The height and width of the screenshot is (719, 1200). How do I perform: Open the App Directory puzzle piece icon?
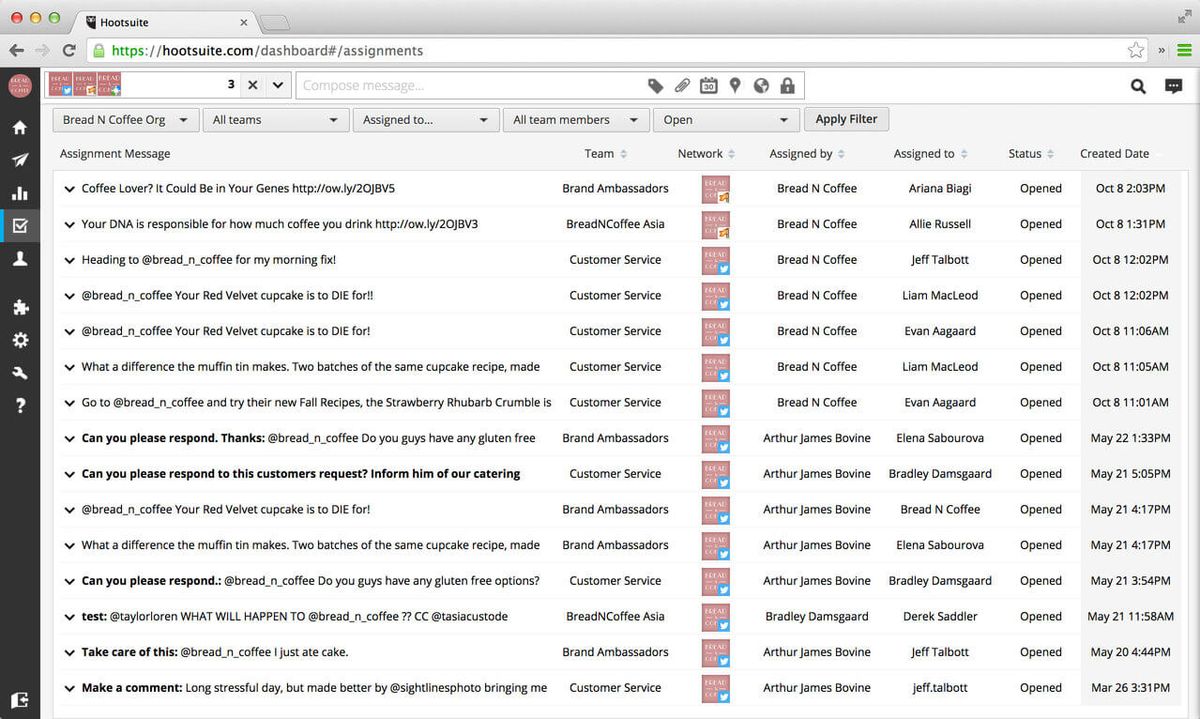[19, 307]
